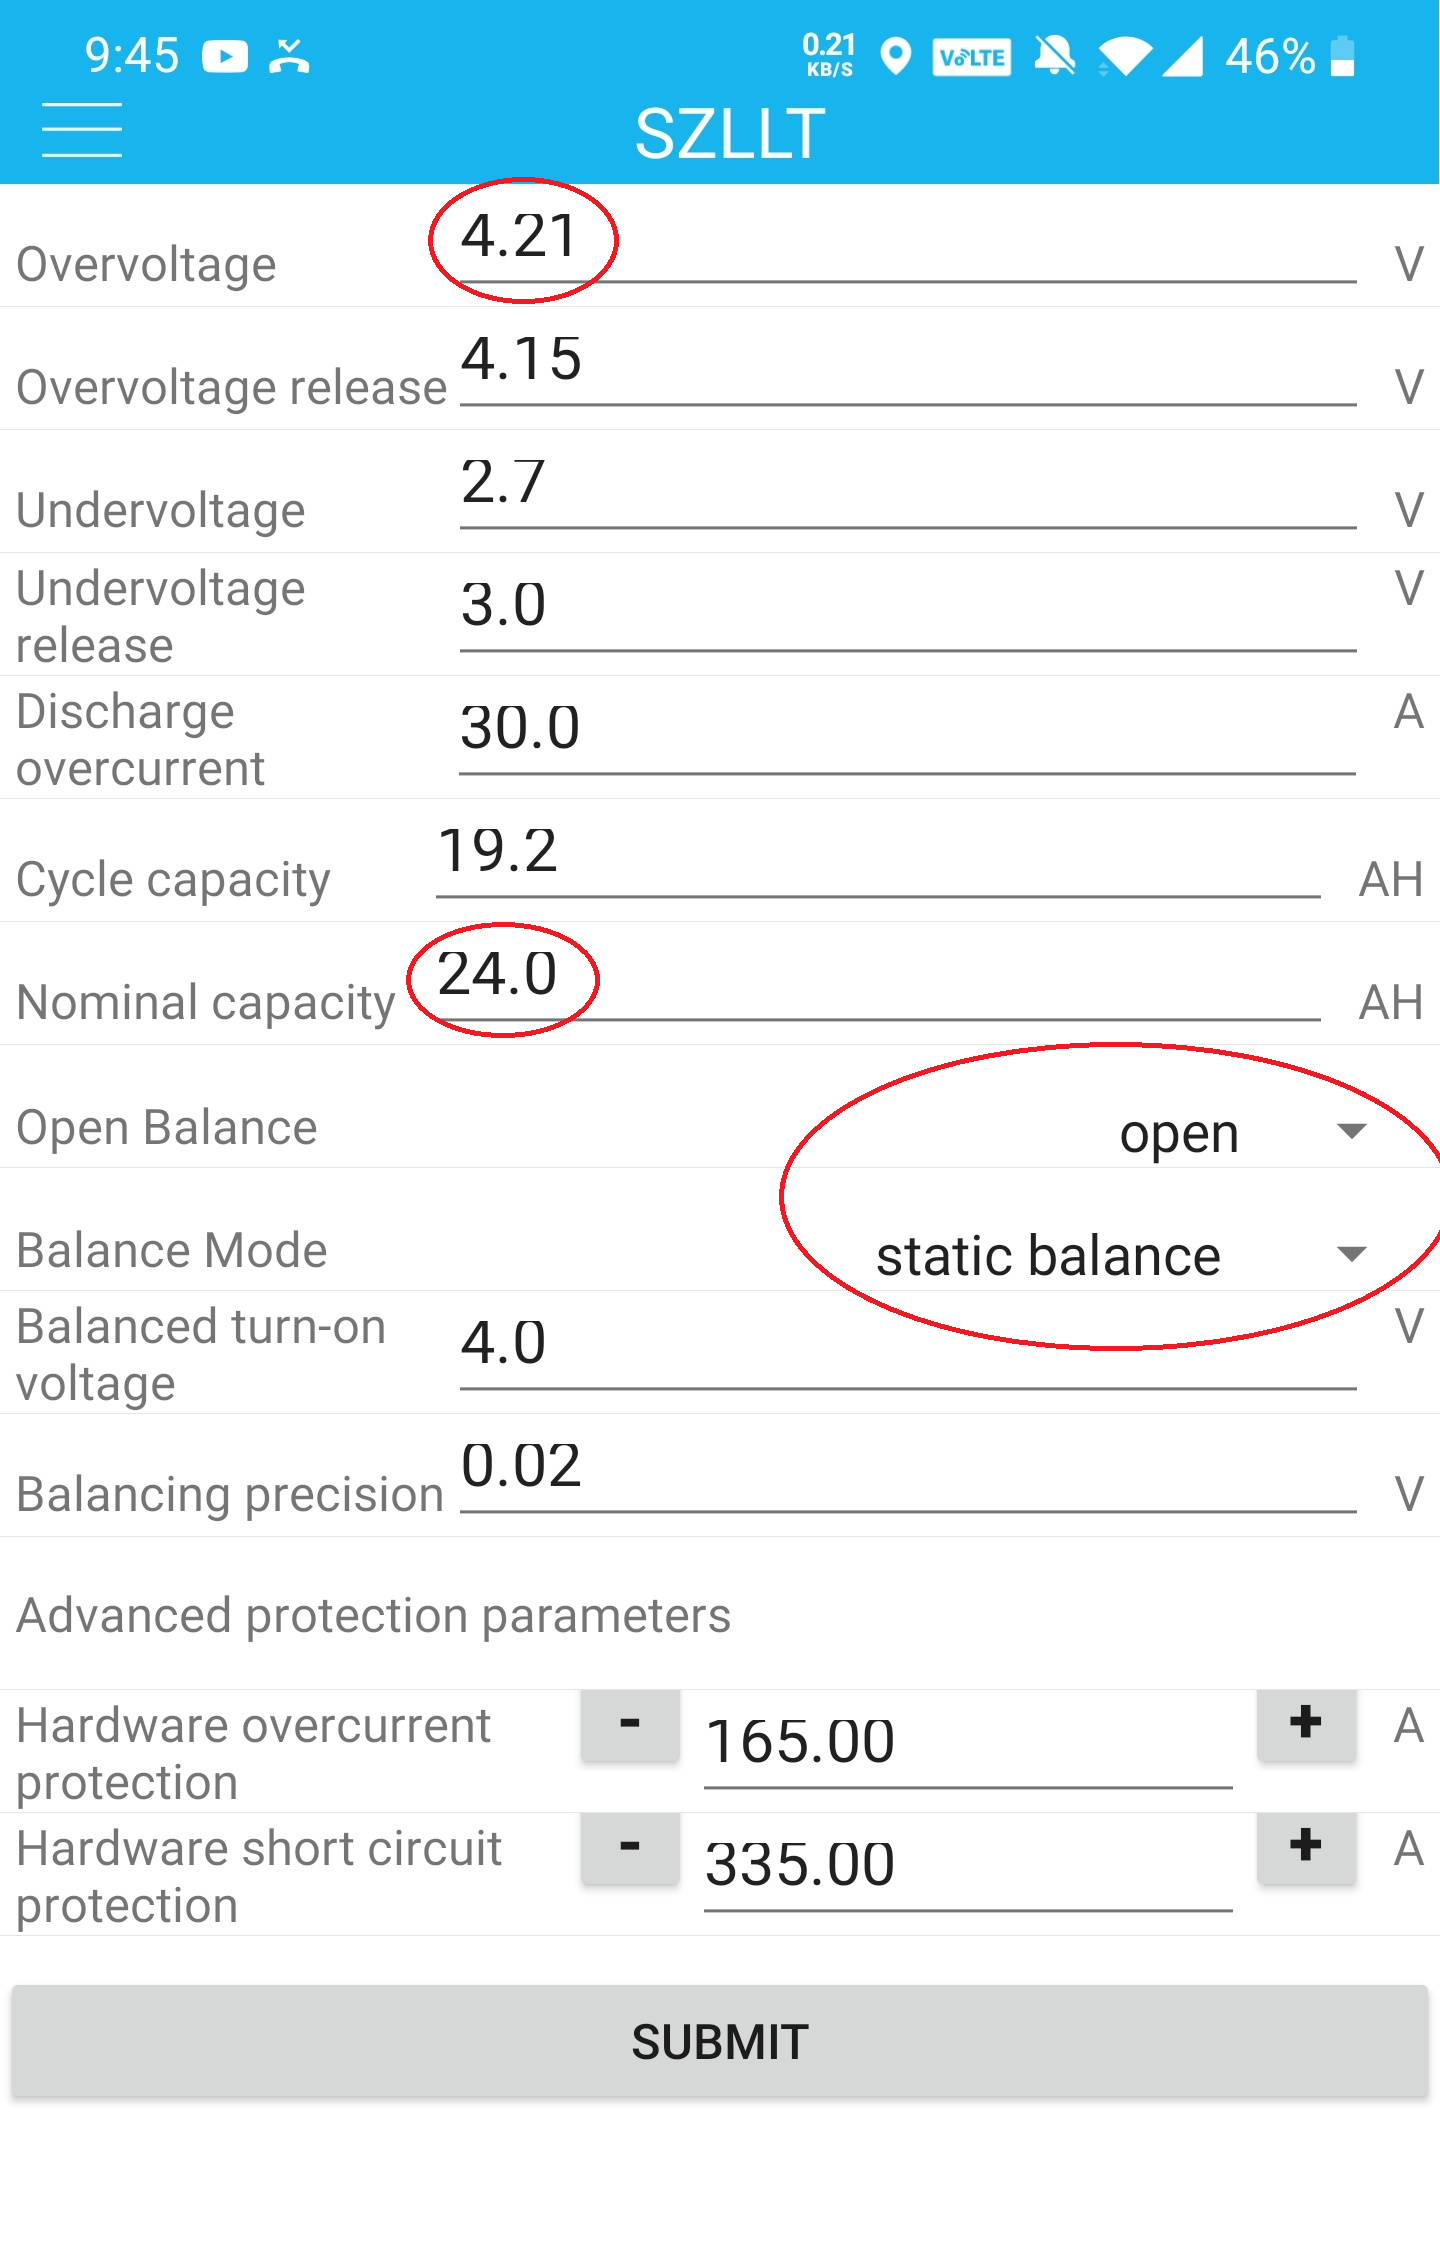Tap the battery status icon
The width and height of the screenshot is (1440, 2268).
click(1343, 56)
